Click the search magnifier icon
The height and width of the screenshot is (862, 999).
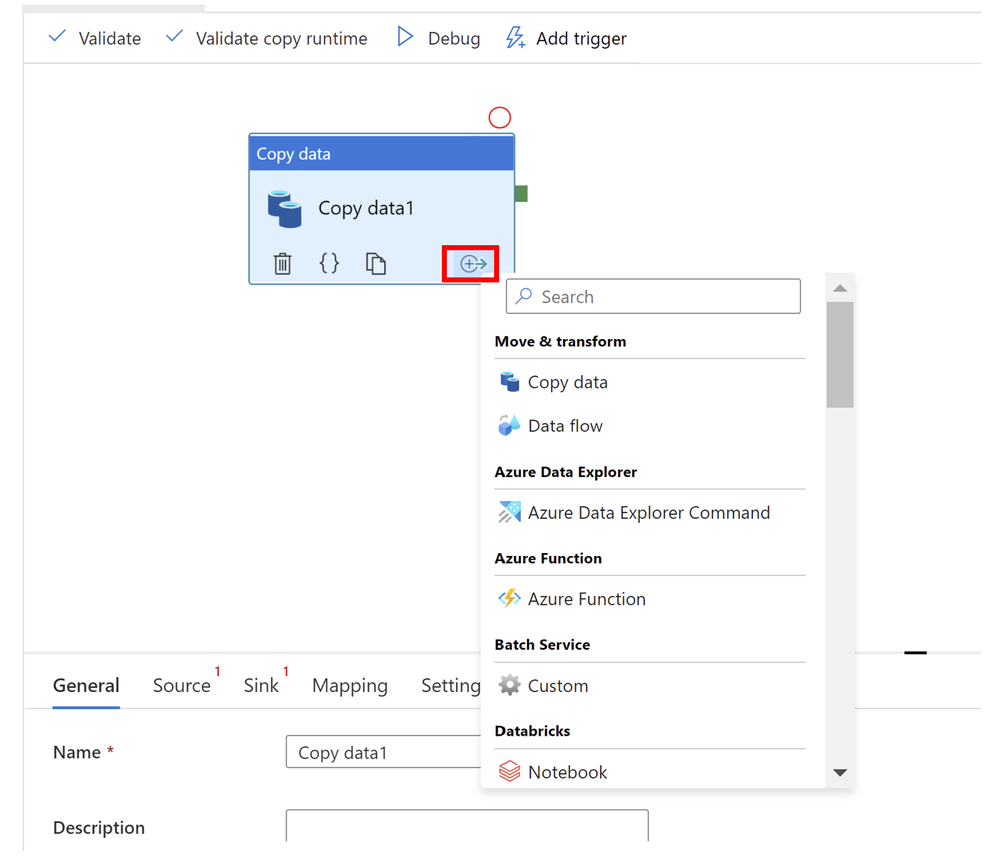[x=524, y=296]
